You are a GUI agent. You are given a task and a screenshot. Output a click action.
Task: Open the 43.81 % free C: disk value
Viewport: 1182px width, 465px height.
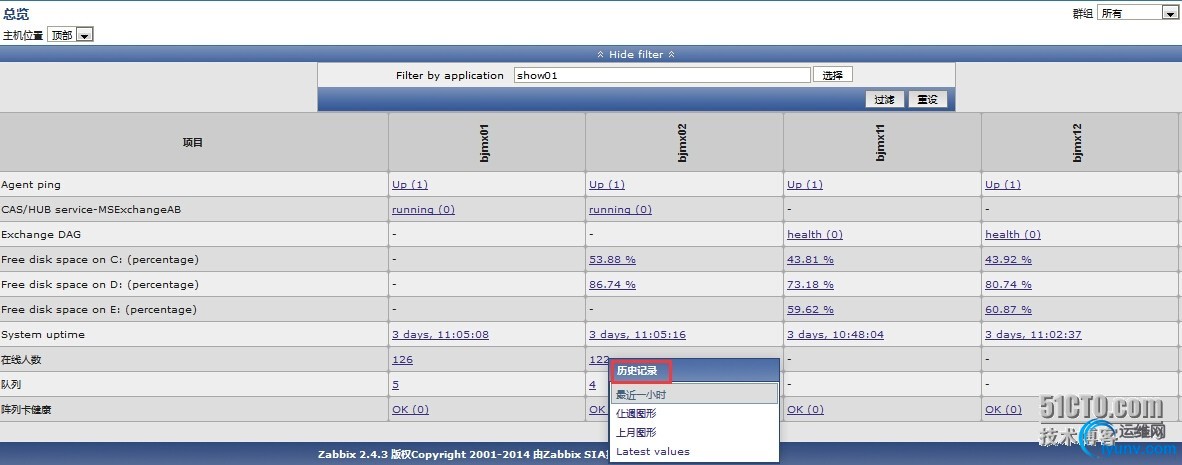pyautogui.click(x=810, y=259)
